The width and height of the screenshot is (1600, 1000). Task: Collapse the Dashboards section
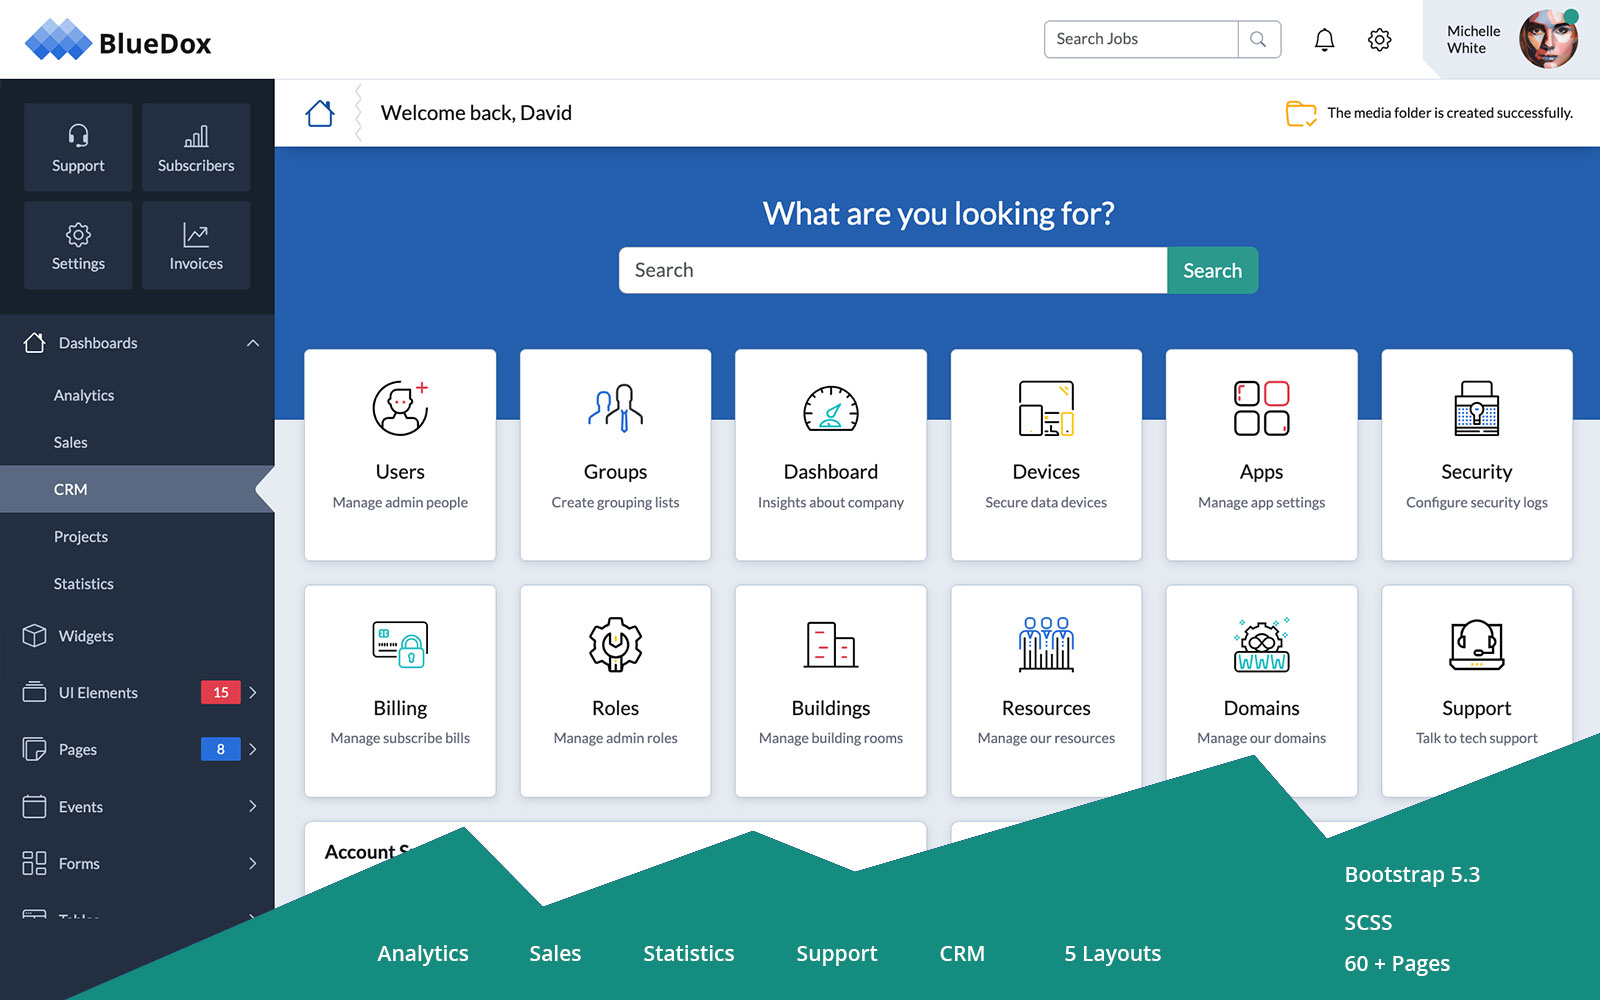(254, 342)
